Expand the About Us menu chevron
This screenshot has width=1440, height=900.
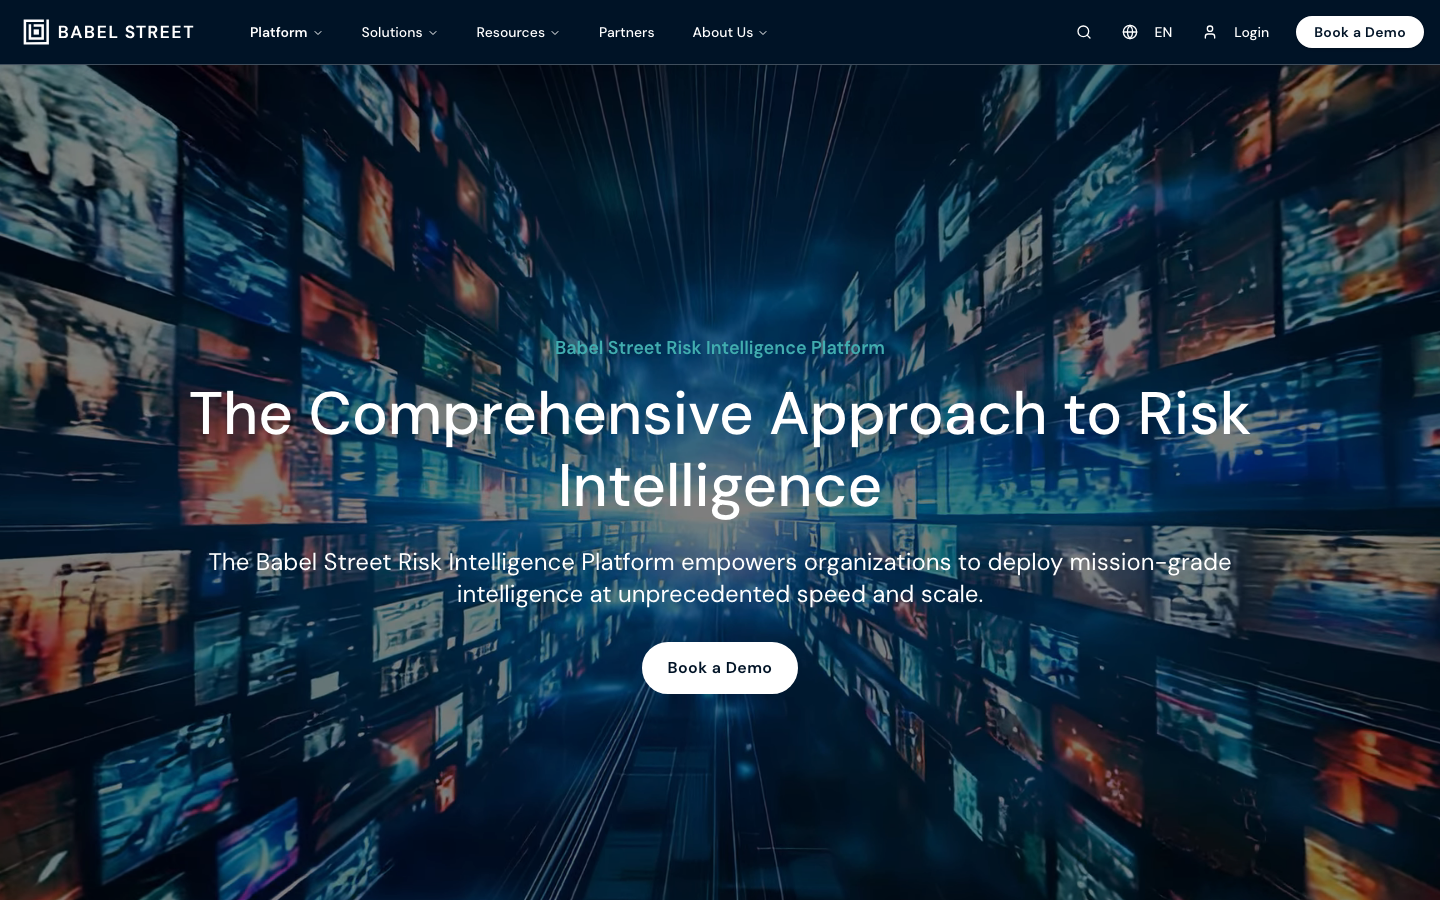point(763,33)
